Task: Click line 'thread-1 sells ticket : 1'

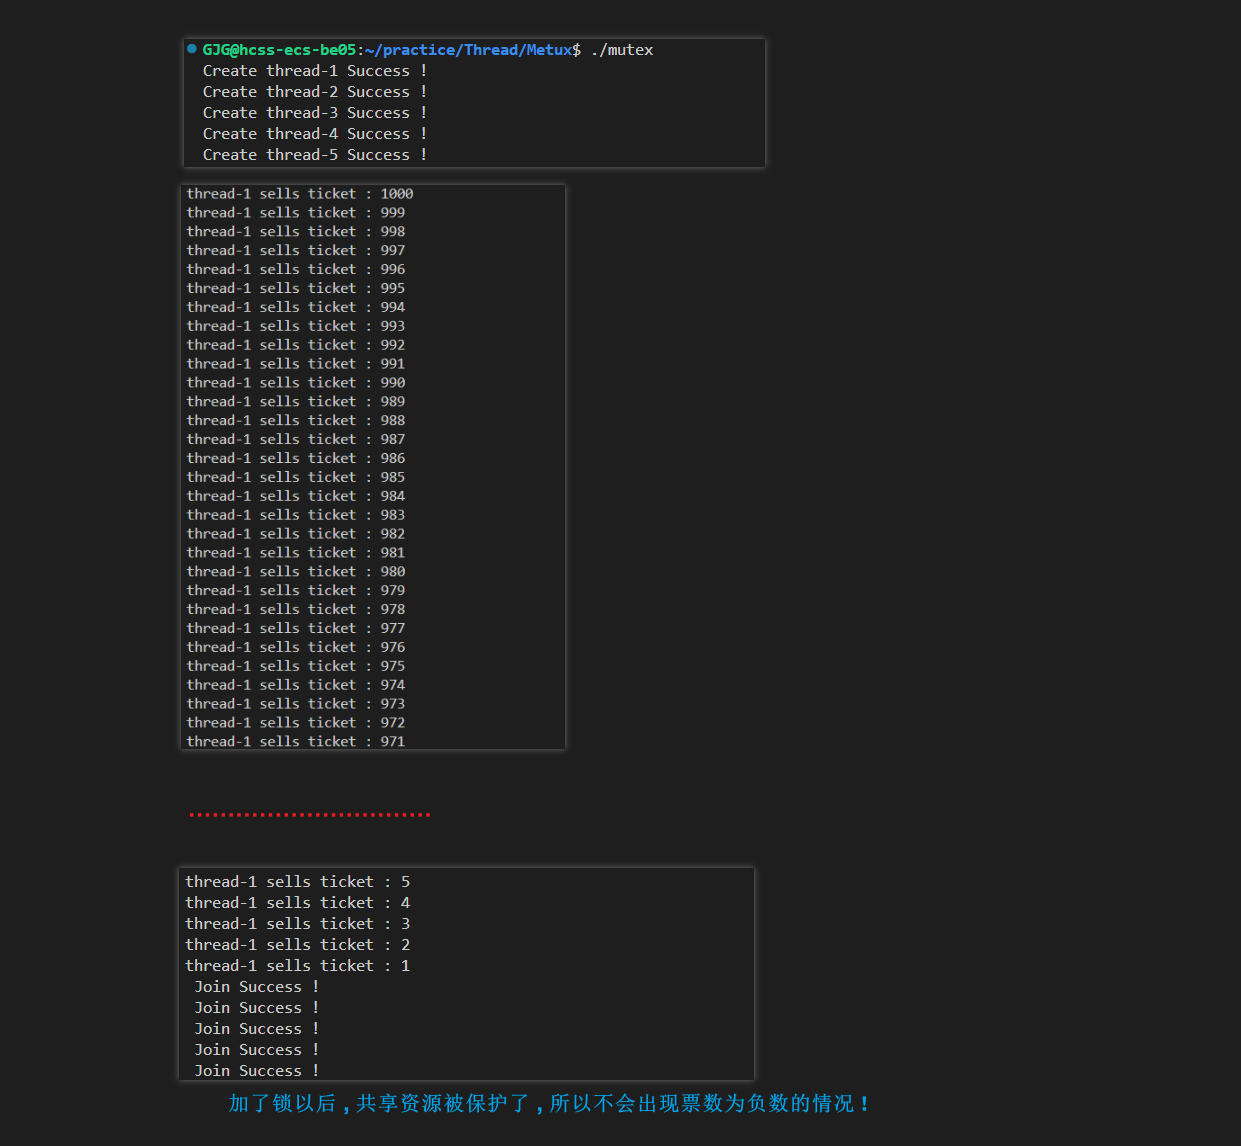Action: tap(298, 966)
